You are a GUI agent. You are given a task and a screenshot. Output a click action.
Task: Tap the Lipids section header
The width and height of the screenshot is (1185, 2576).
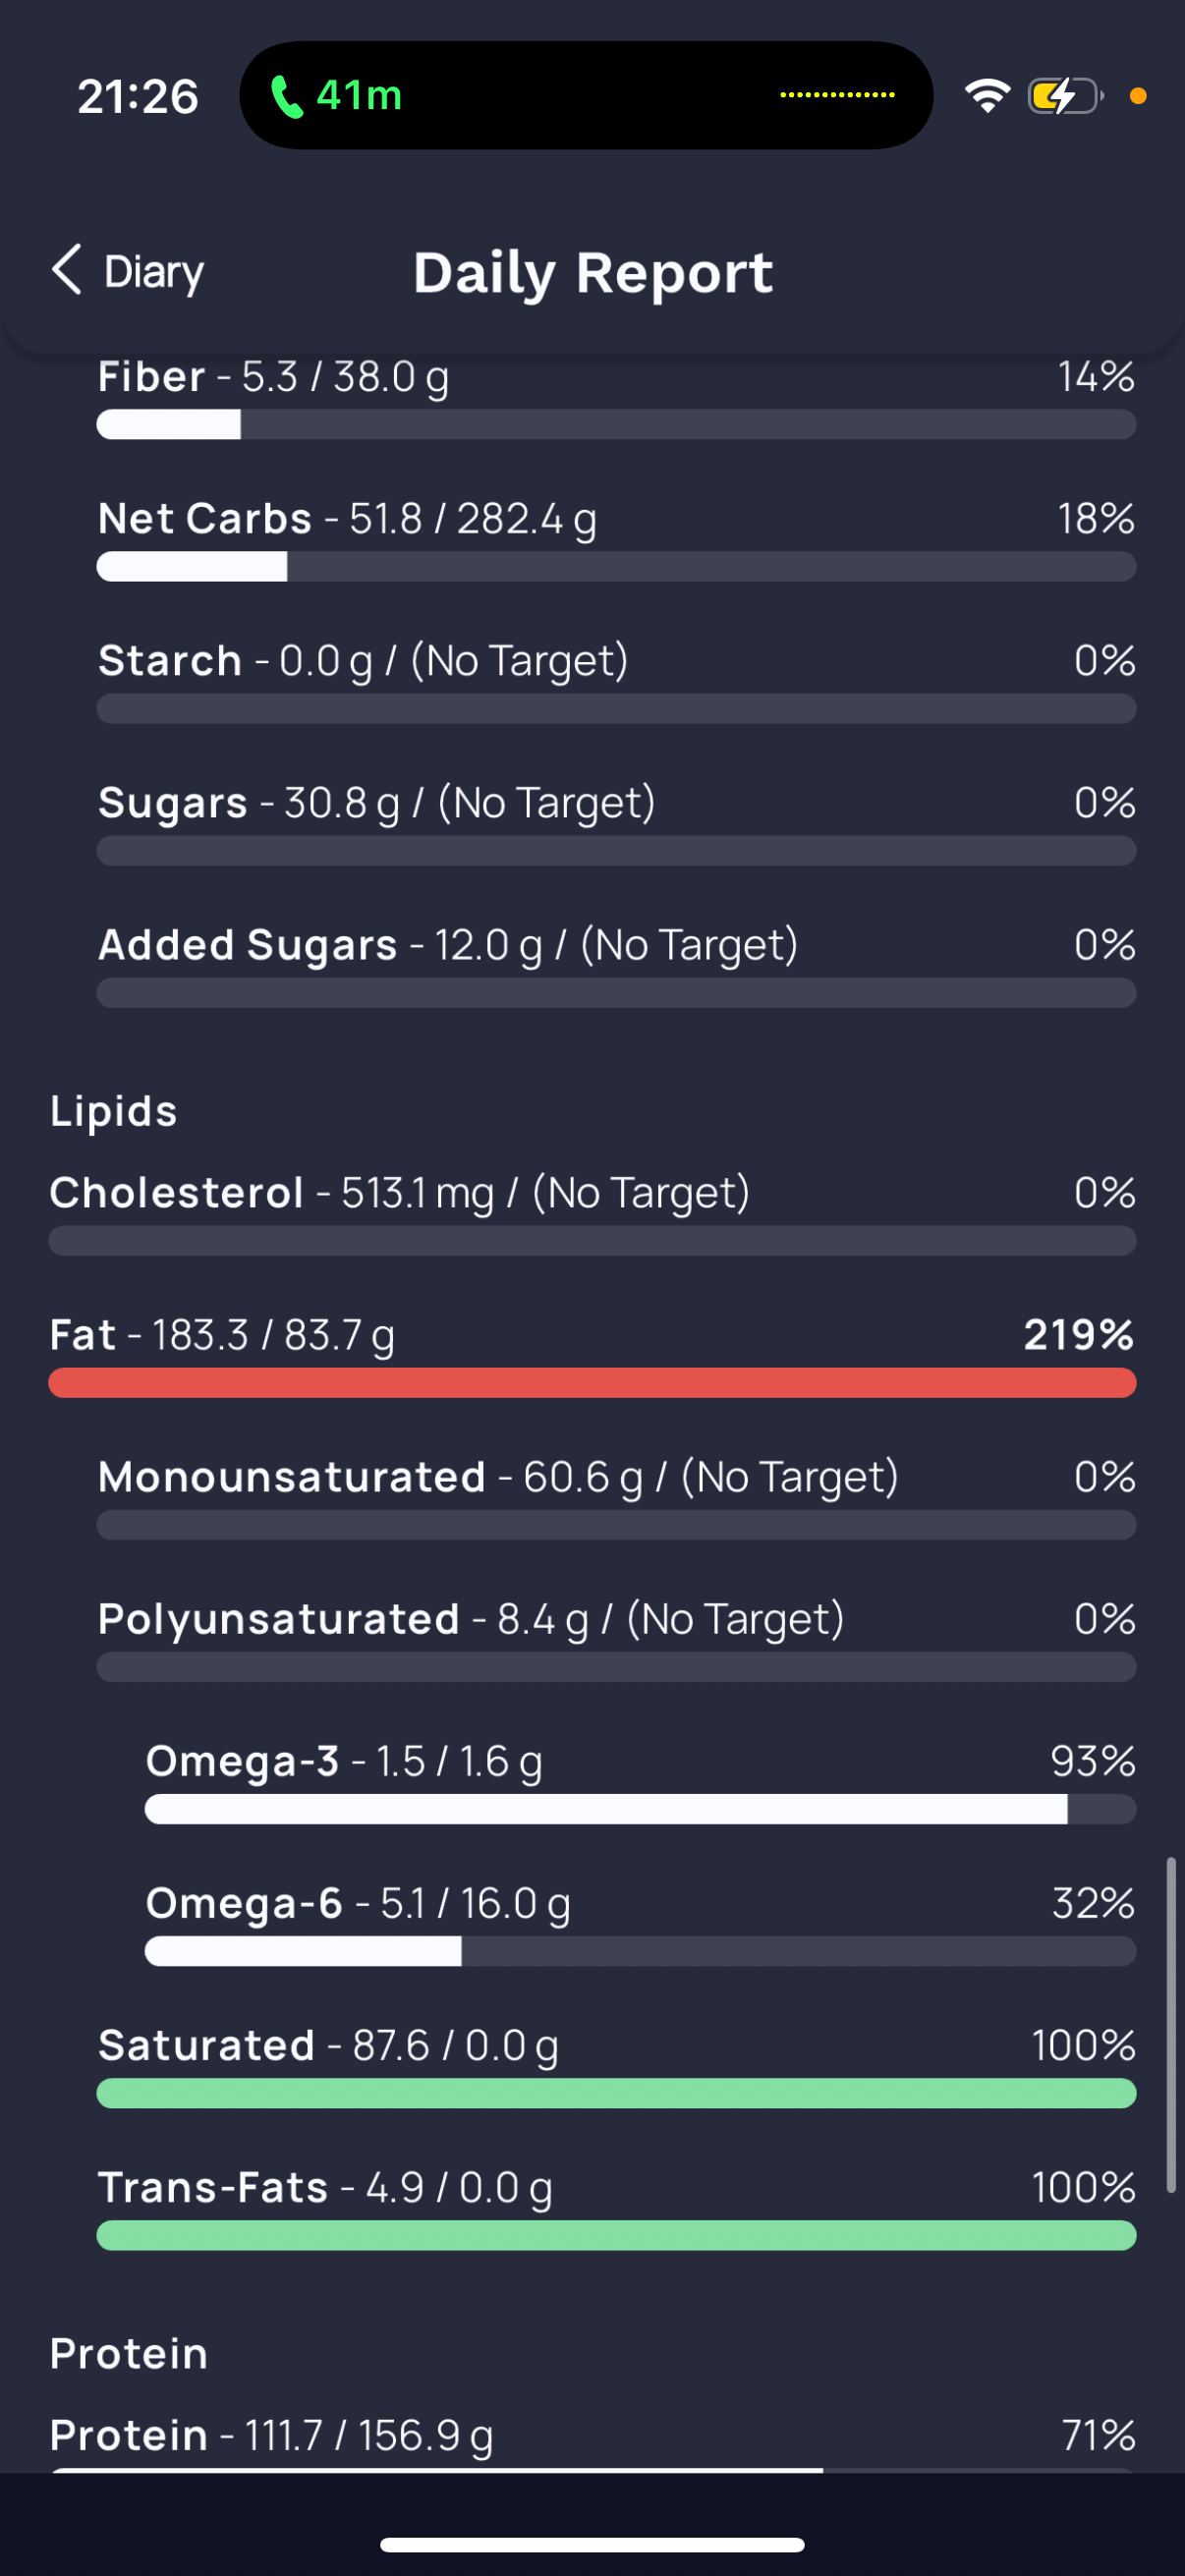coord(114,1112)
